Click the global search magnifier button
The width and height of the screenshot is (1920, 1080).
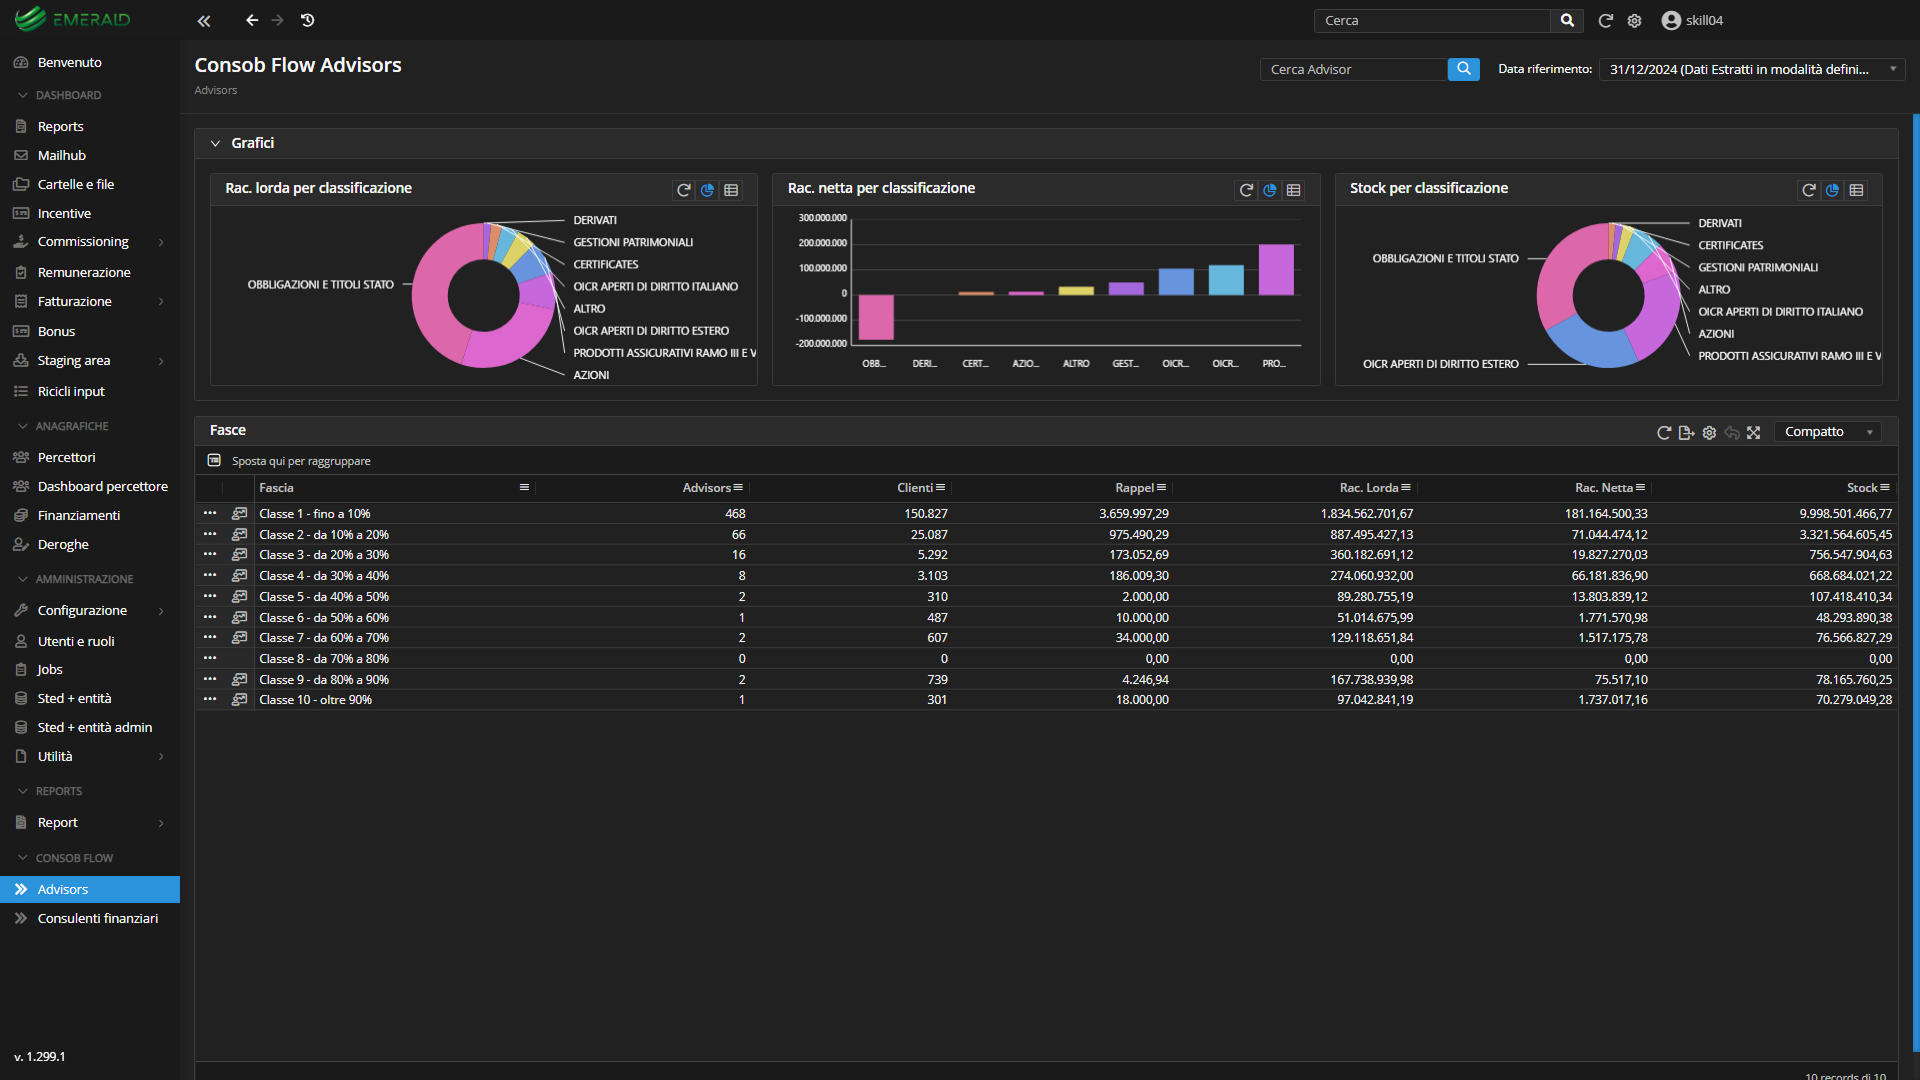(1567, 20)
